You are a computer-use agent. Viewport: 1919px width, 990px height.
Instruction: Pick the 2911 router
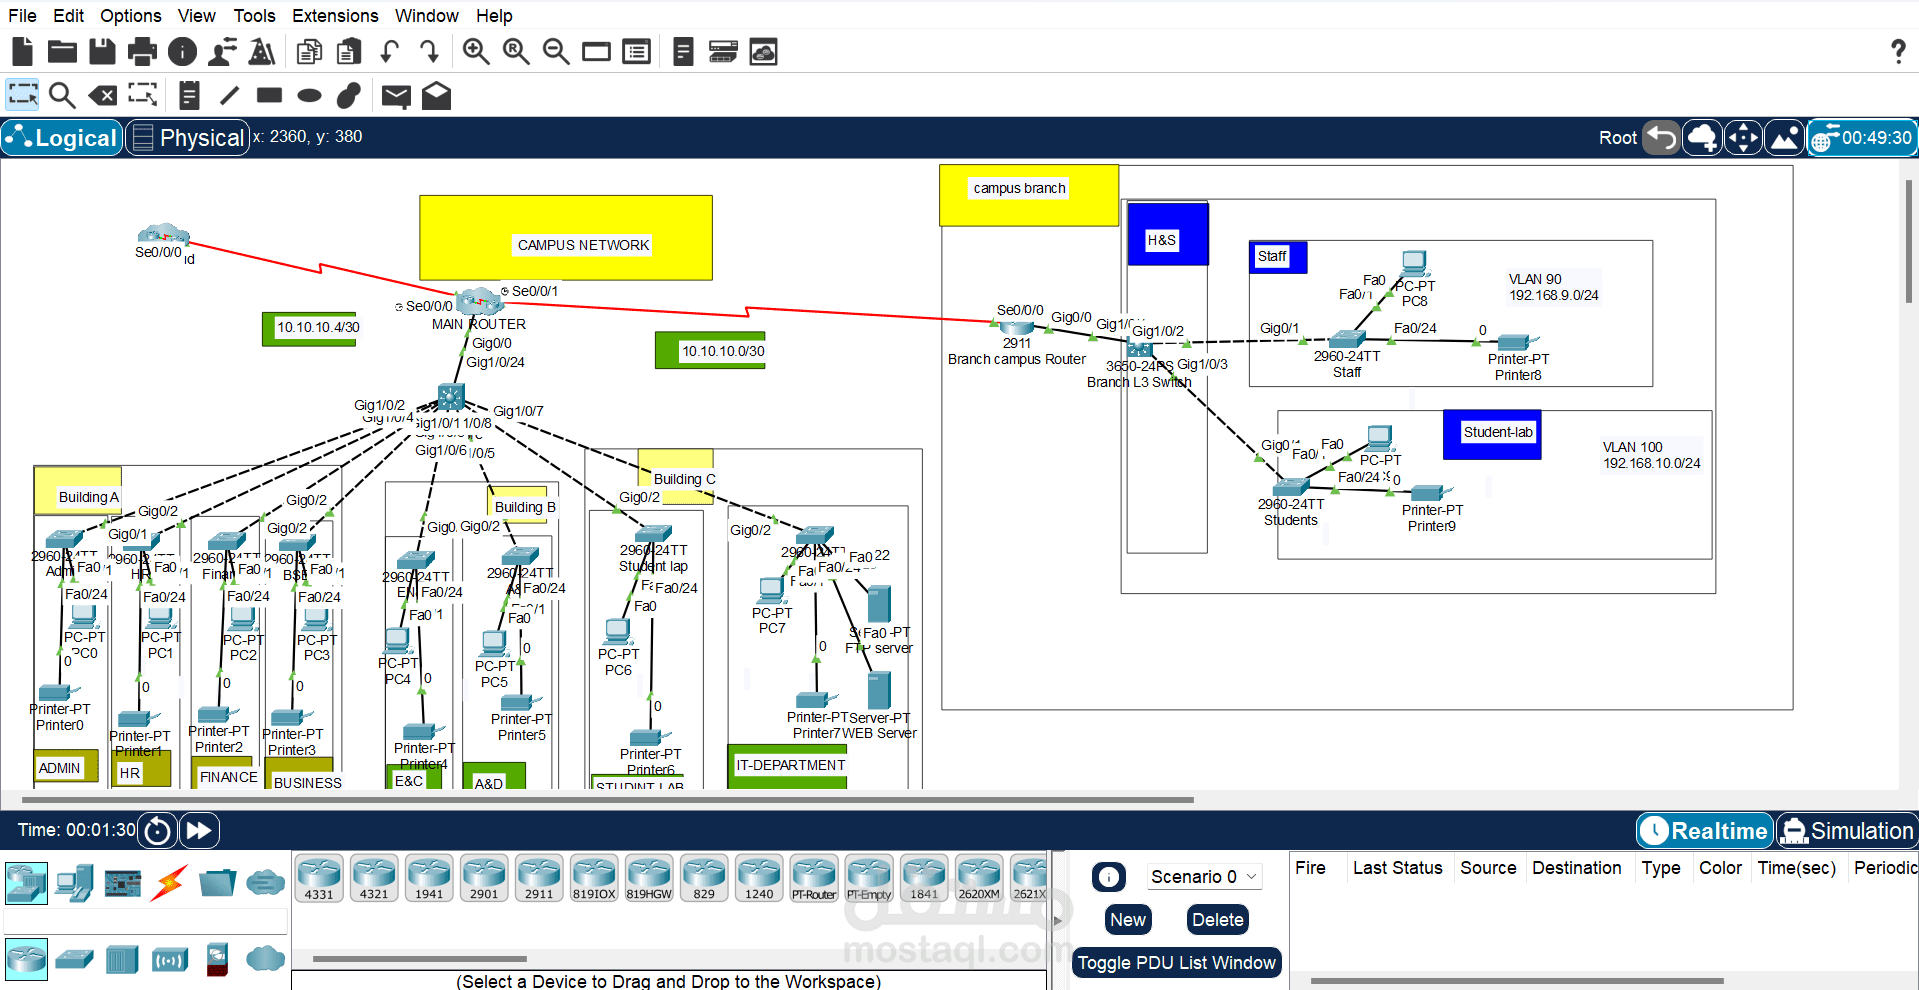pos(539,878)
